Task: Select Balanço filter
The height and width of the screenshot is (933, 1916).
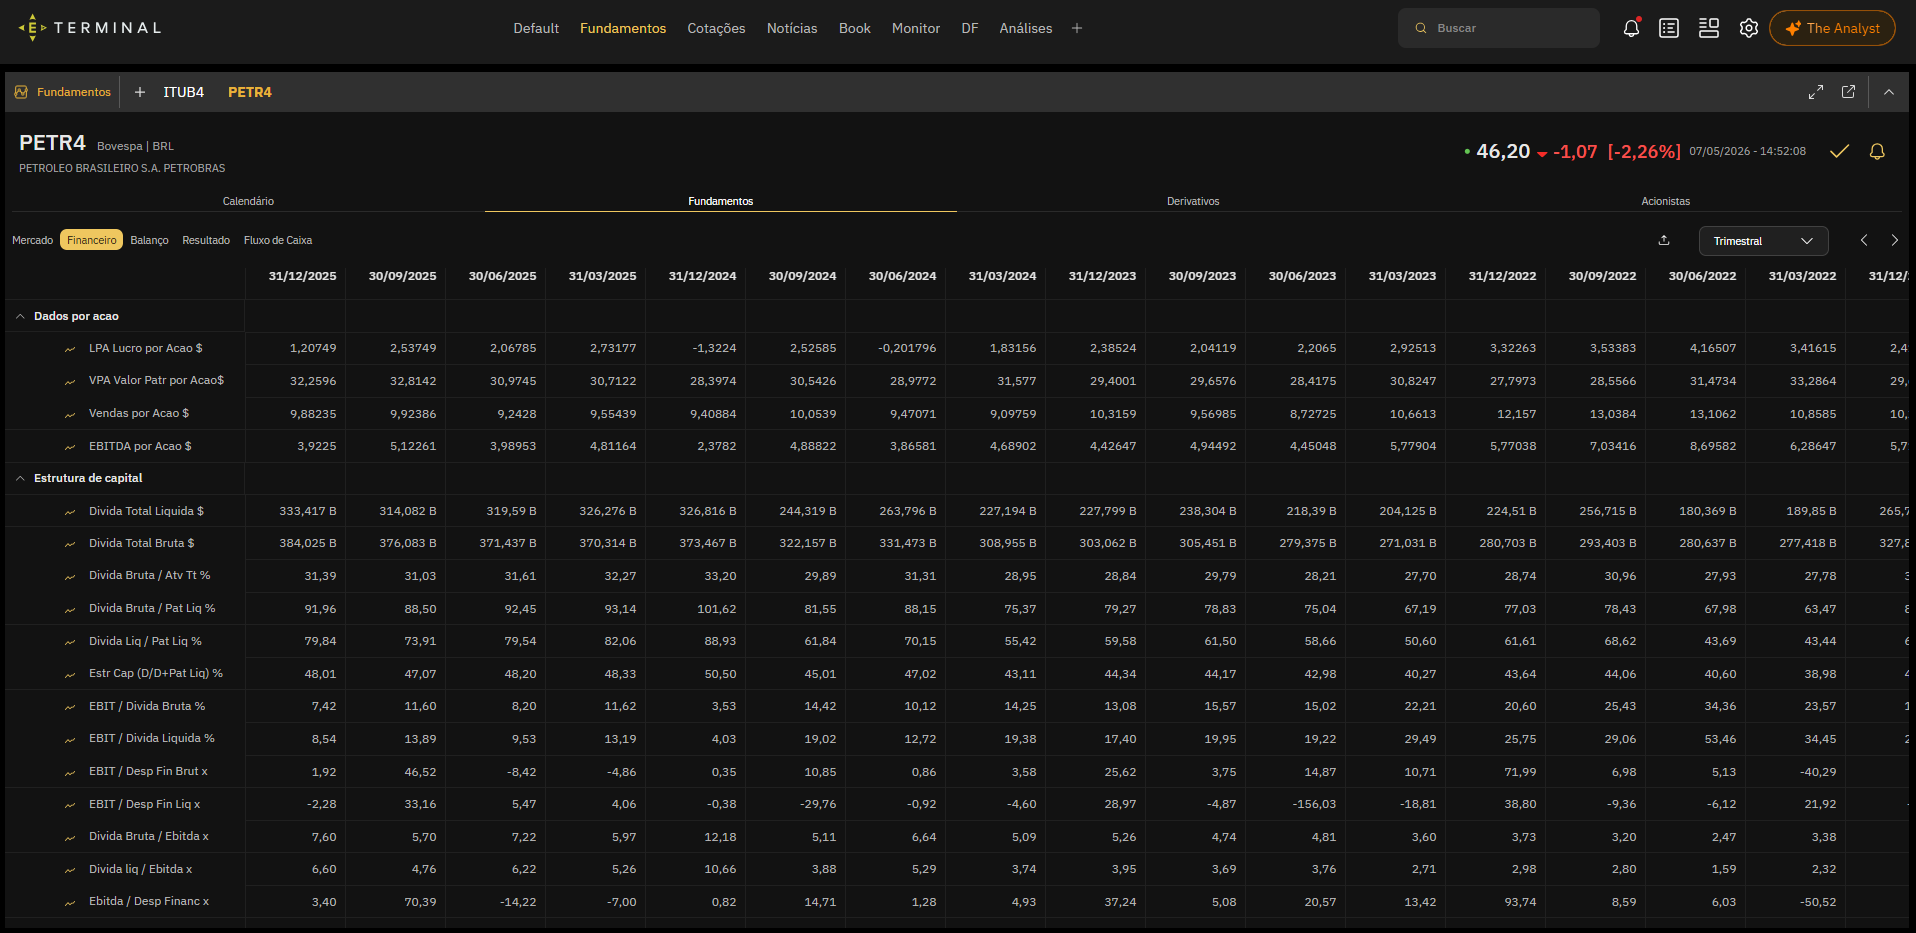Action: click(149, 240)
